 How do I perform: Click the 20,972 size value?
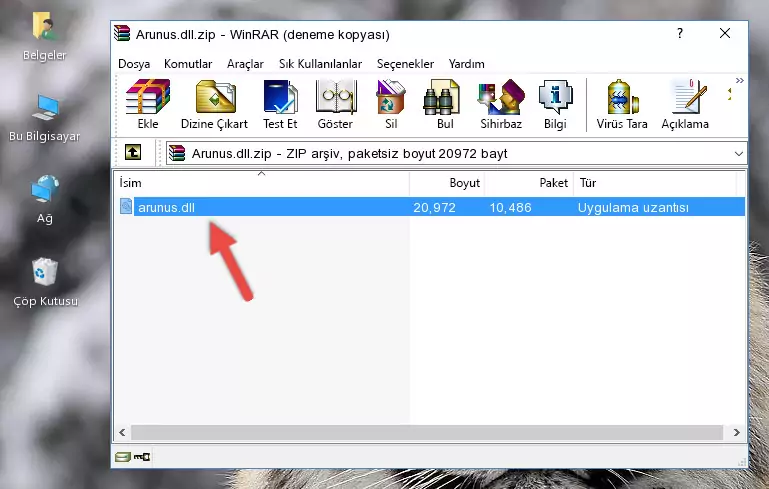[x=434, y=207]
